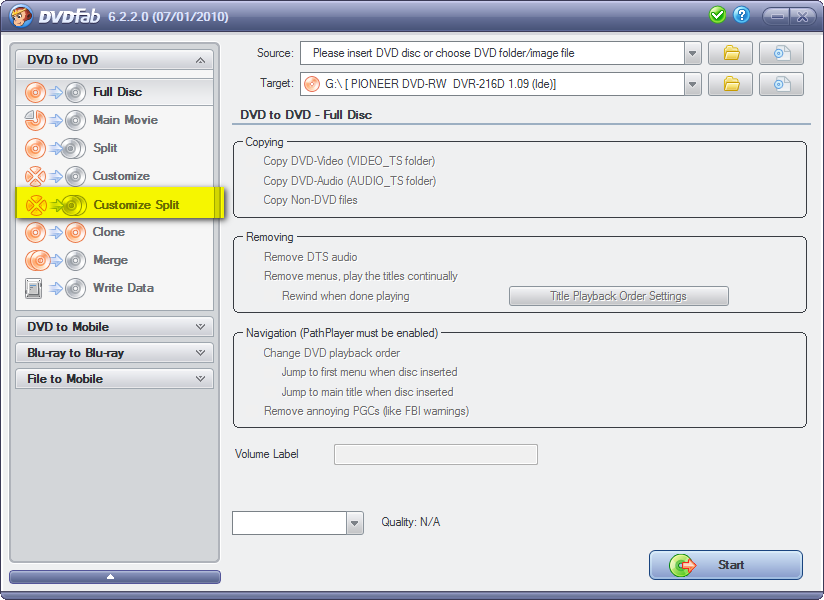824x600 pixels.
Task: Enable Copy Non-DVD files option
Action: pyautogui.click(x=310, y=200)
